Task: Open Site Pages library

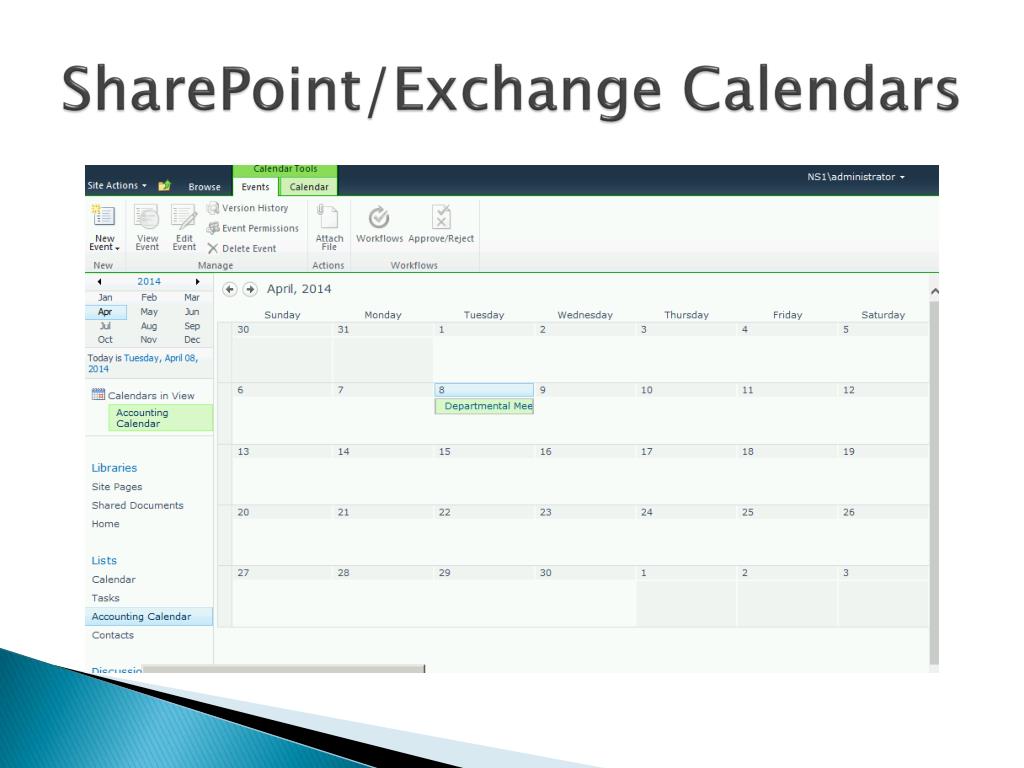Action: (117, 487)
